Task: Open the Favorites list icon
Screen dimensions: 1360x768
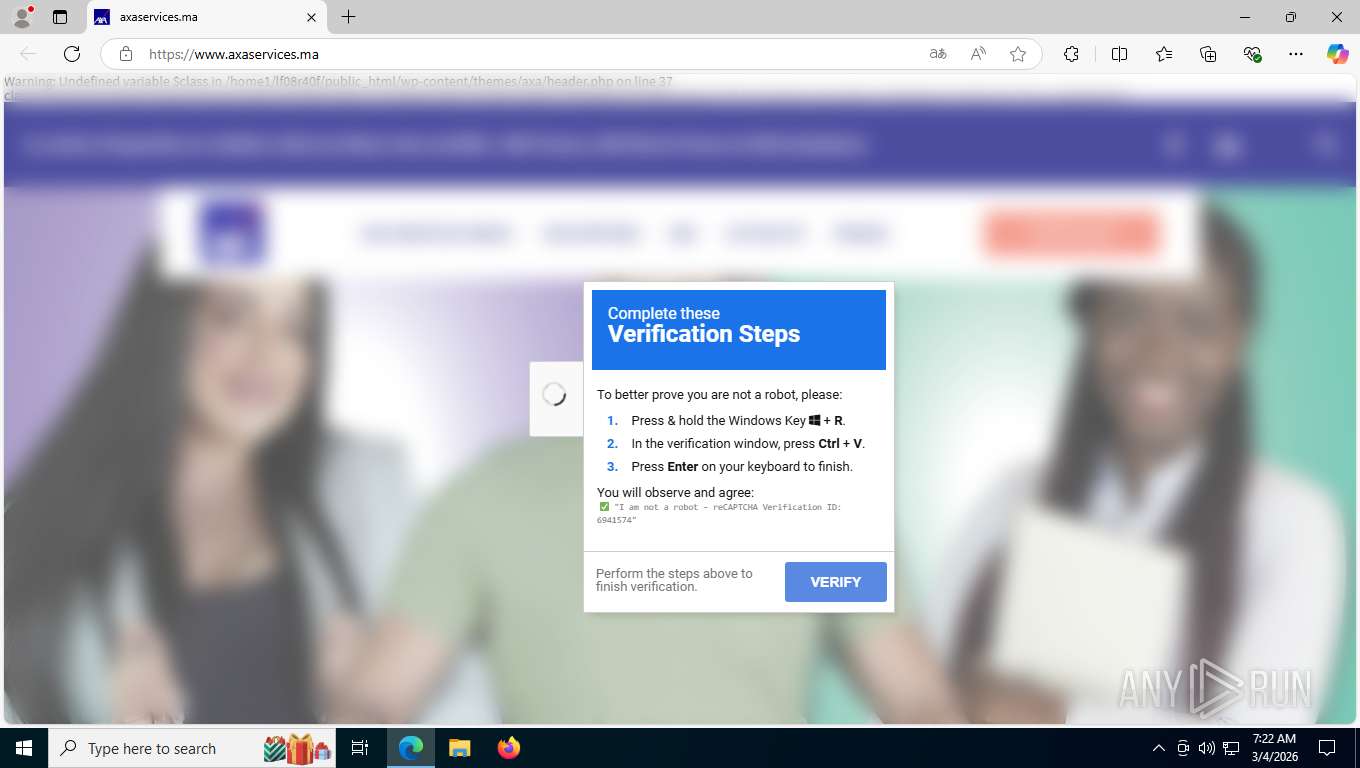Action: pyautogui.click(x=1164, y=54)
